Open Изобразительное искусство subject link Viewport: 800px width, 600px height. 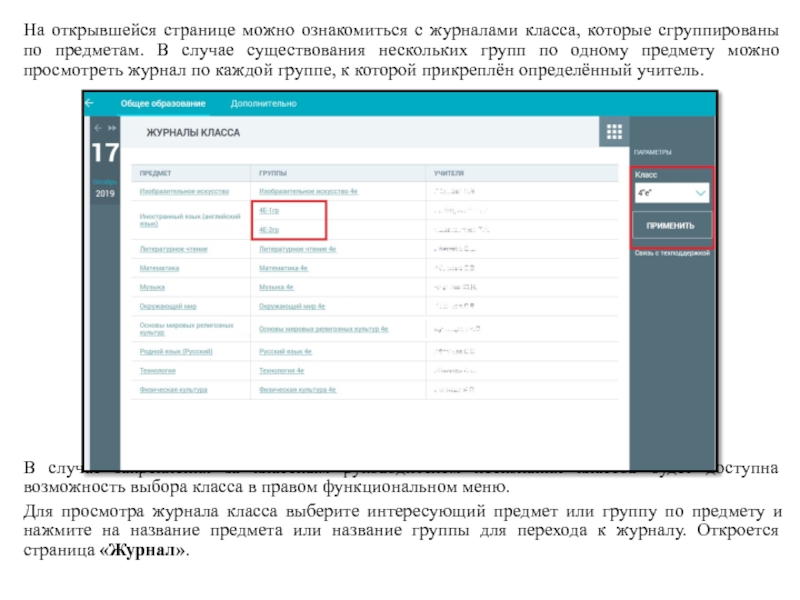(x=184, y=190)
